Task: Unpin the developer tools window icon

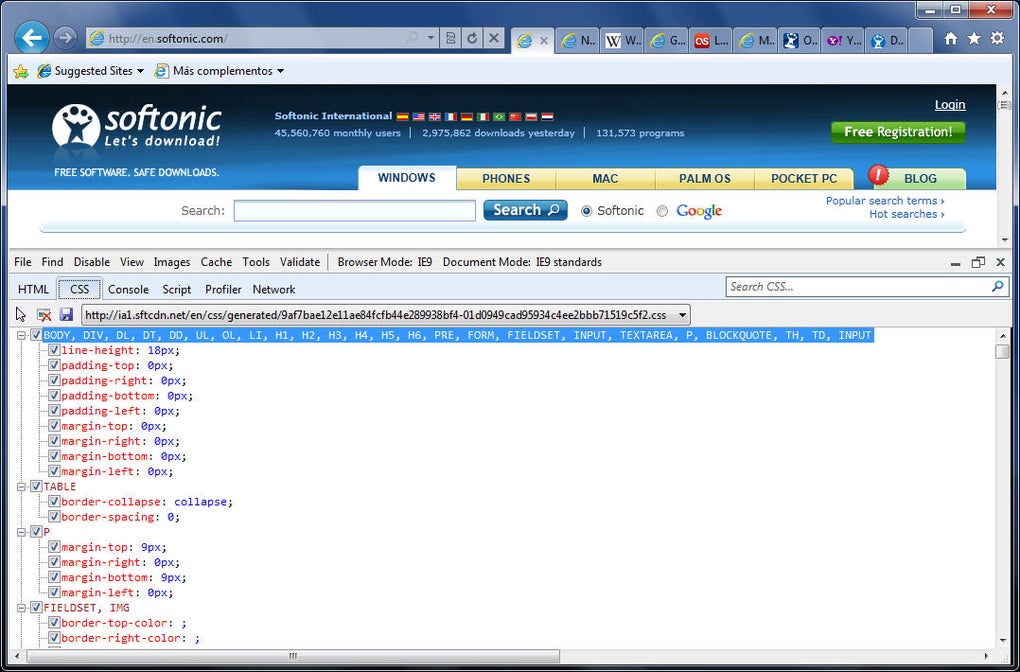Action: (978, 262)
